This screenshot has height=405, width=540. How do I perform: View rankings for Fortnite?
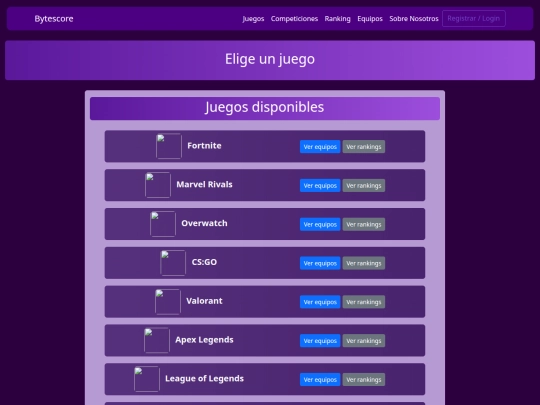(x=364, y=147)
